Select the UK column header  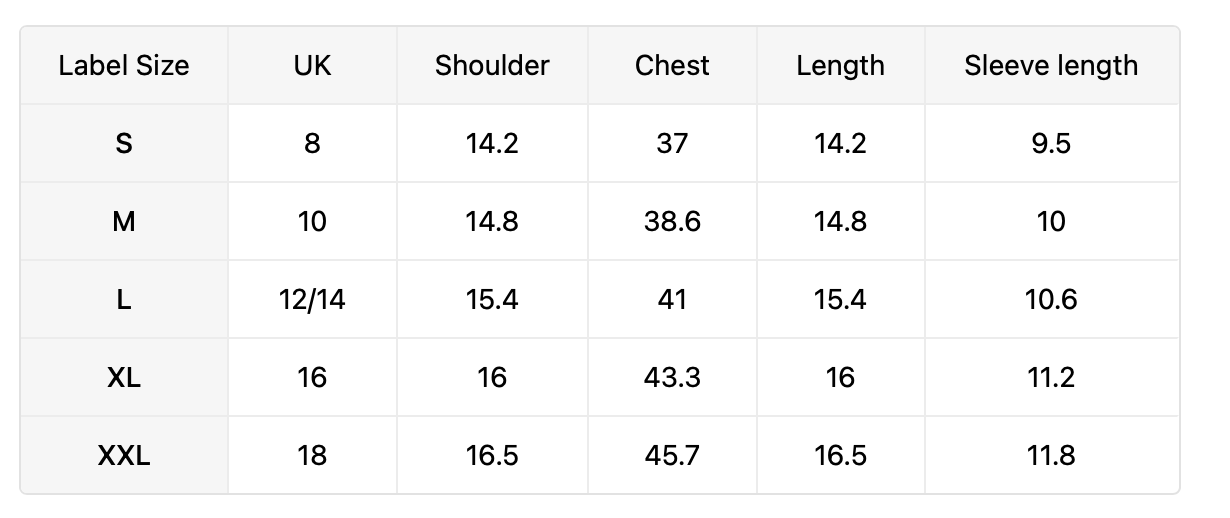click(313, 66)
